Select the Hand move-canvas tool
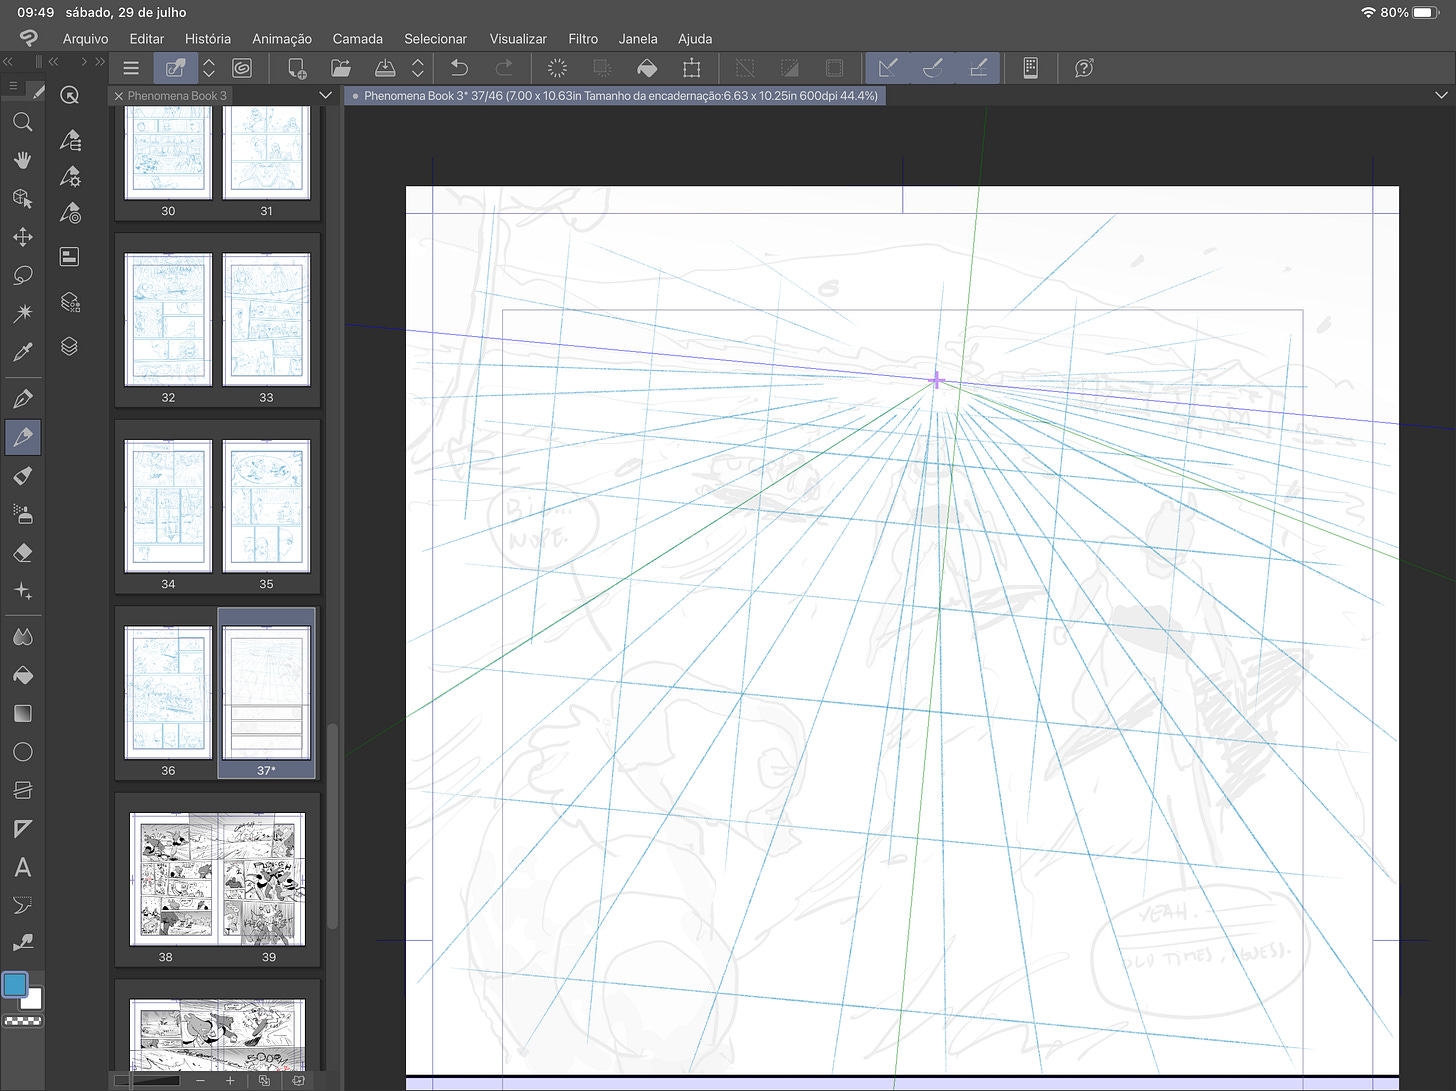1456x1091 pixels. [22, 160]
